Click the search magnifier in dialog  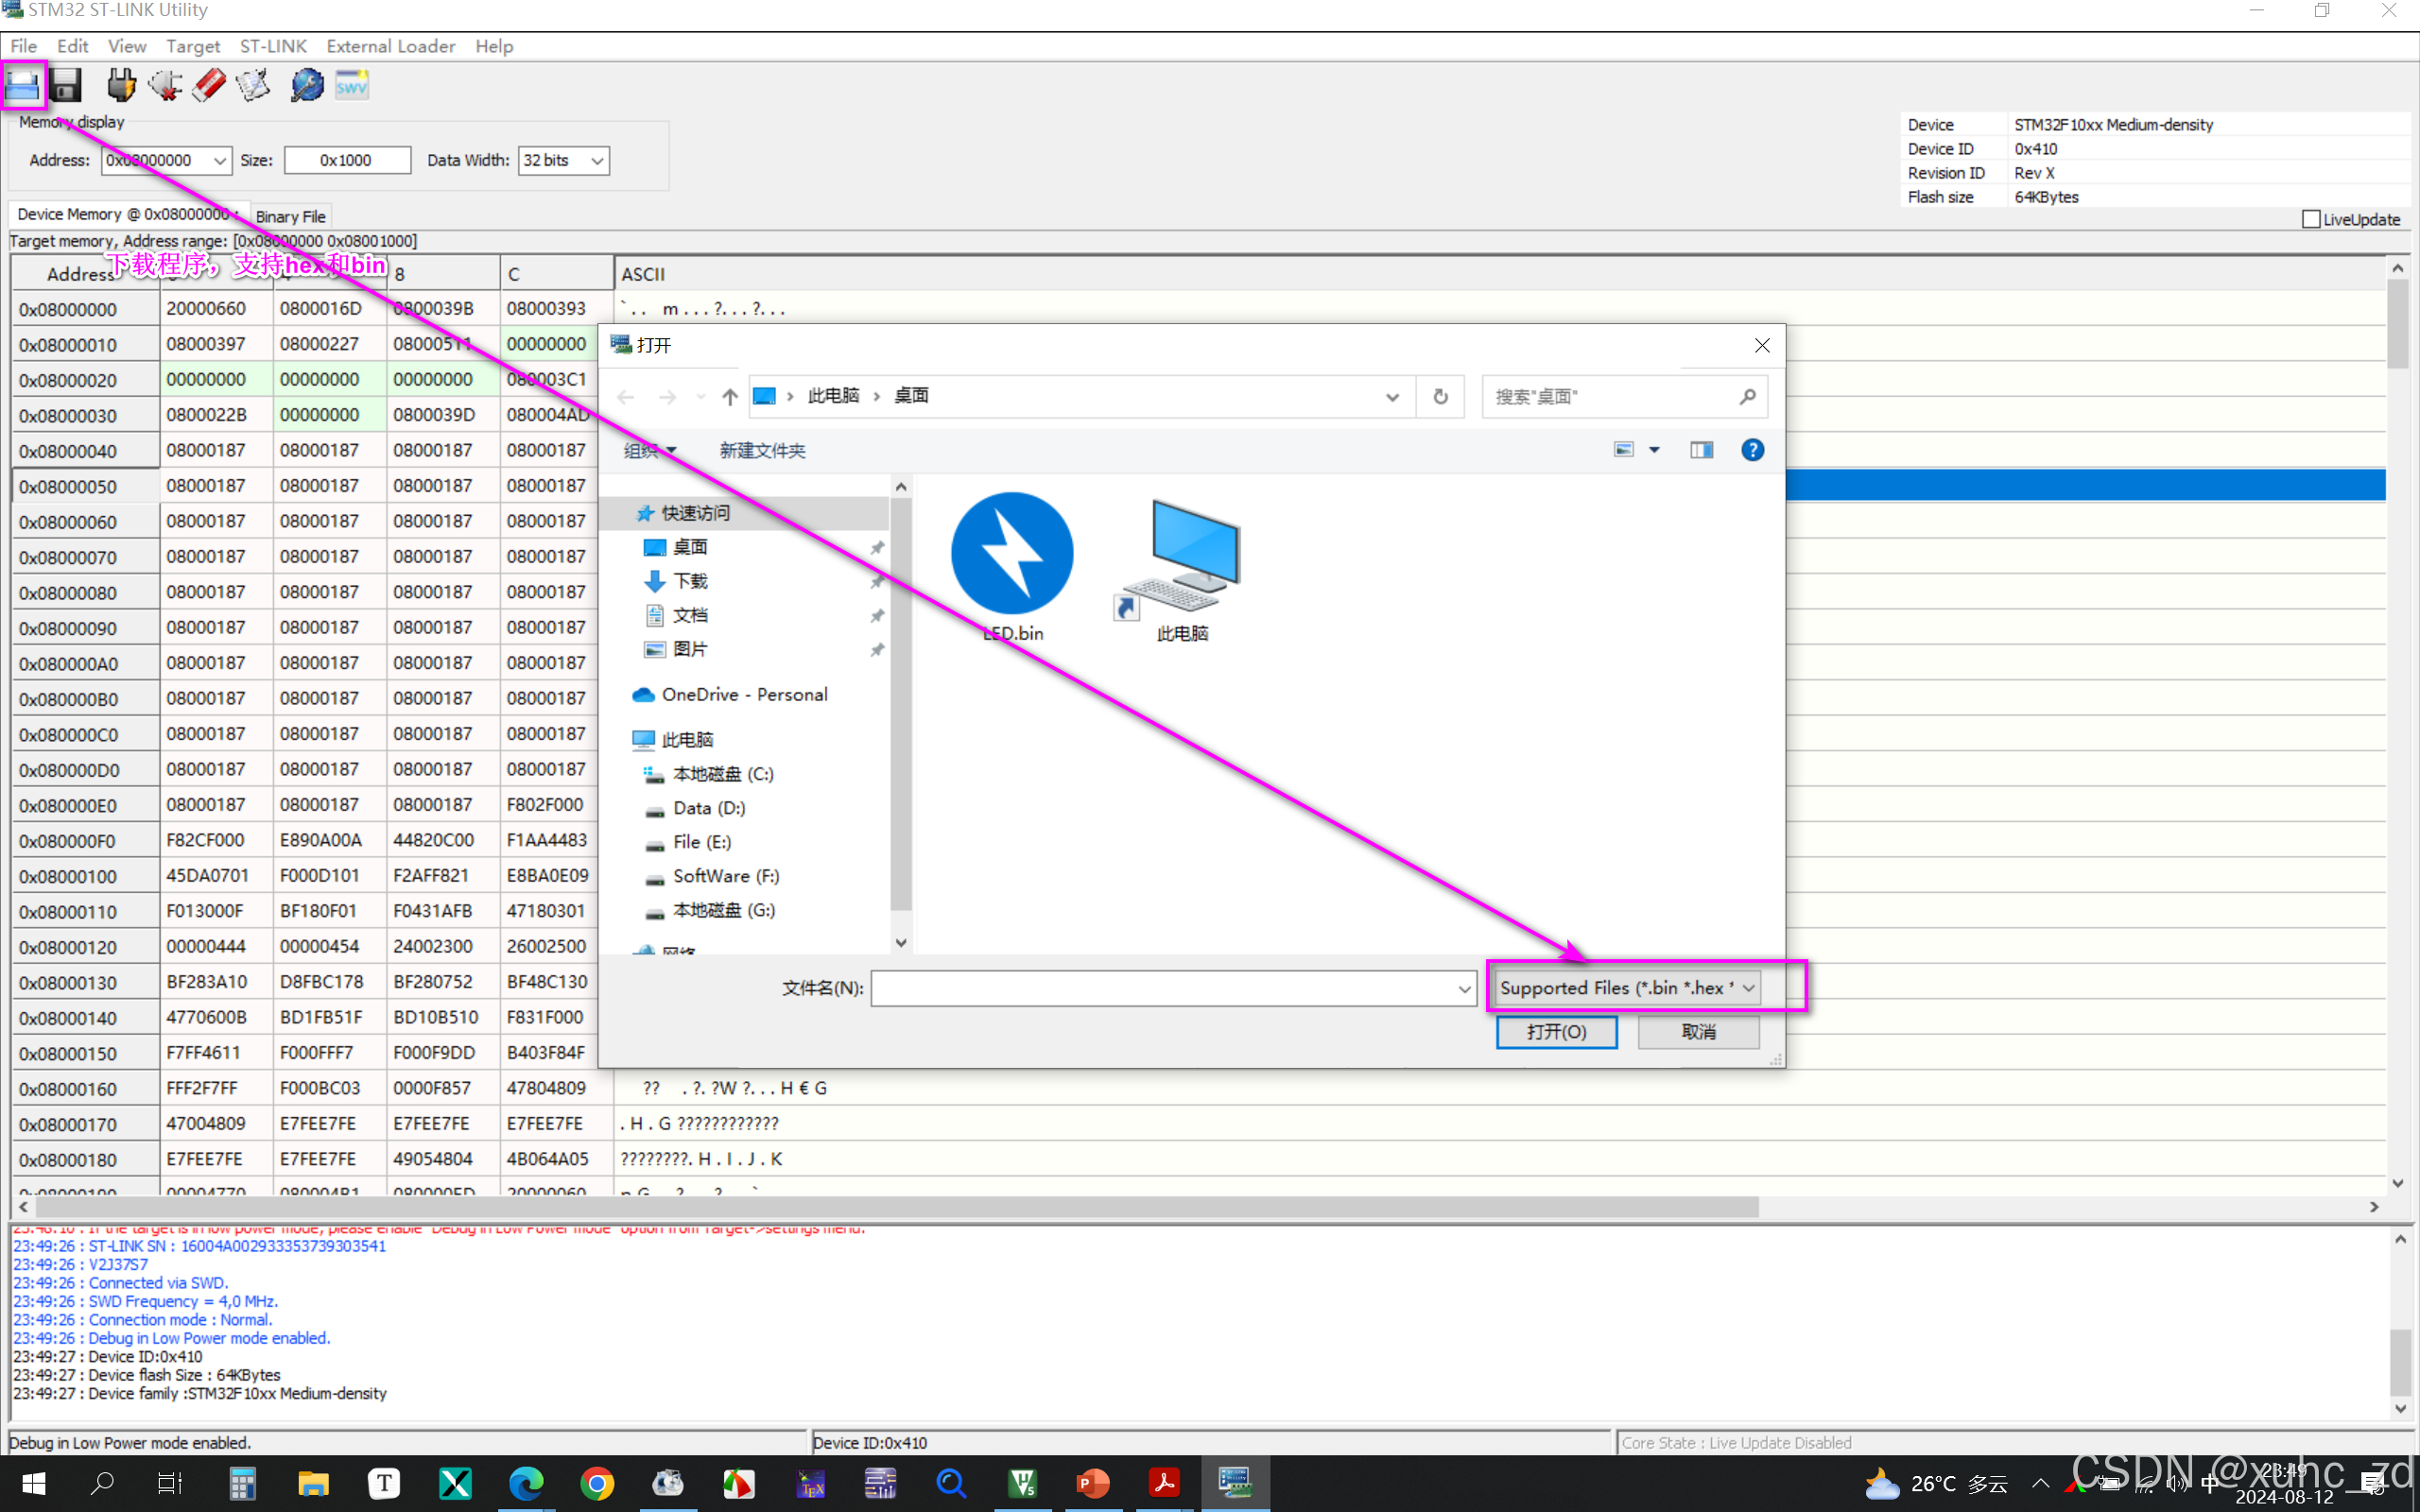pos(1747,397)
